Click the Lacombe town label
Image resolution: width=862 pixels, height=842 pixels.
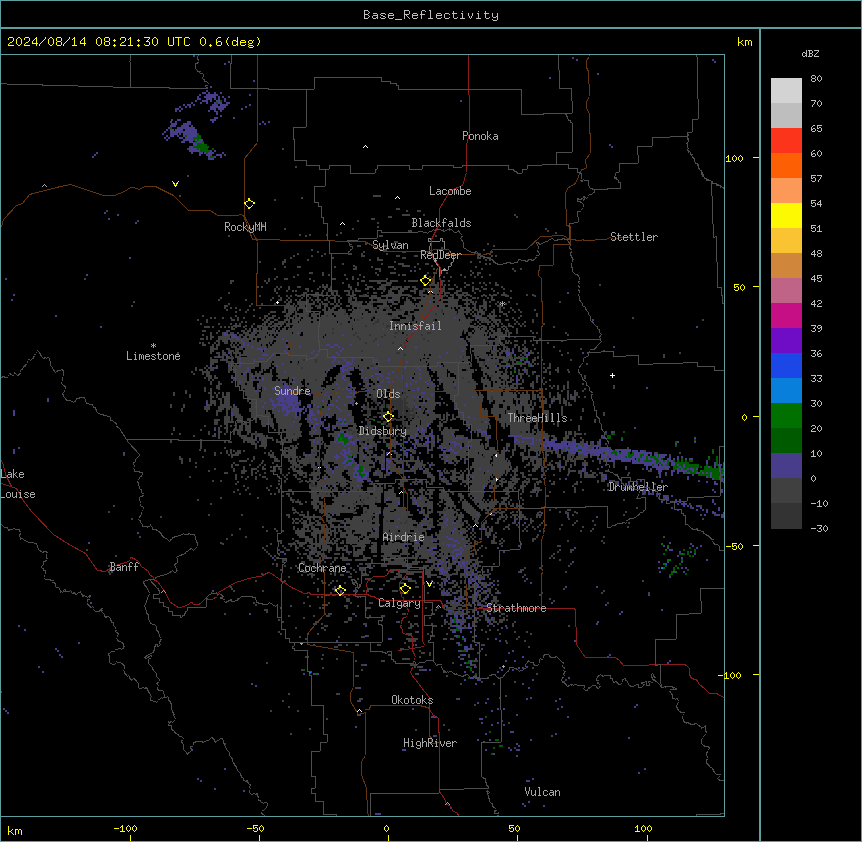(x=450, y=191)
